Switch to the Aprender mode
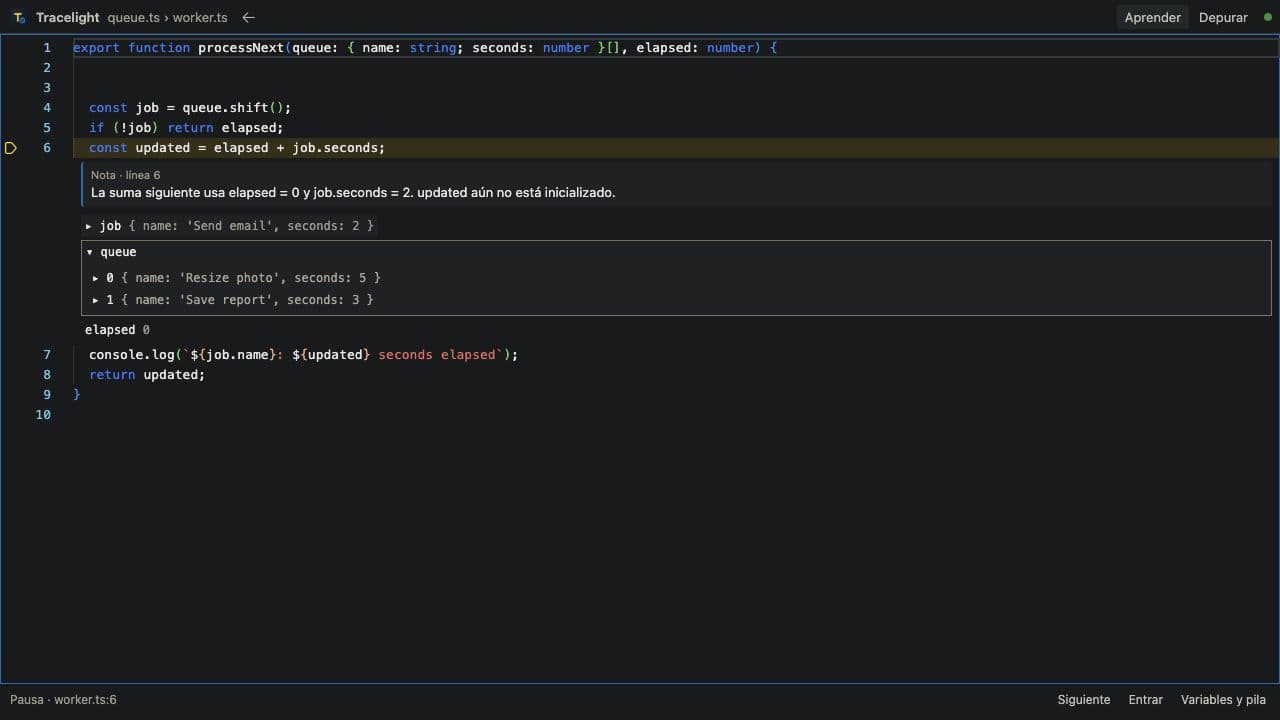Image resolution: width=1280 pixels, height=720 pixels. pos(1152,17)
